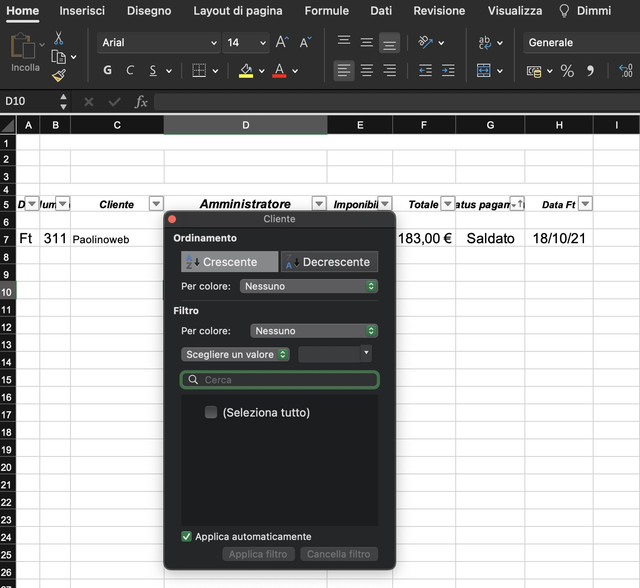Open filter Per colore Nessuno dropdown
The height and width of the screenshot is (588, 640).
(313, 331)
